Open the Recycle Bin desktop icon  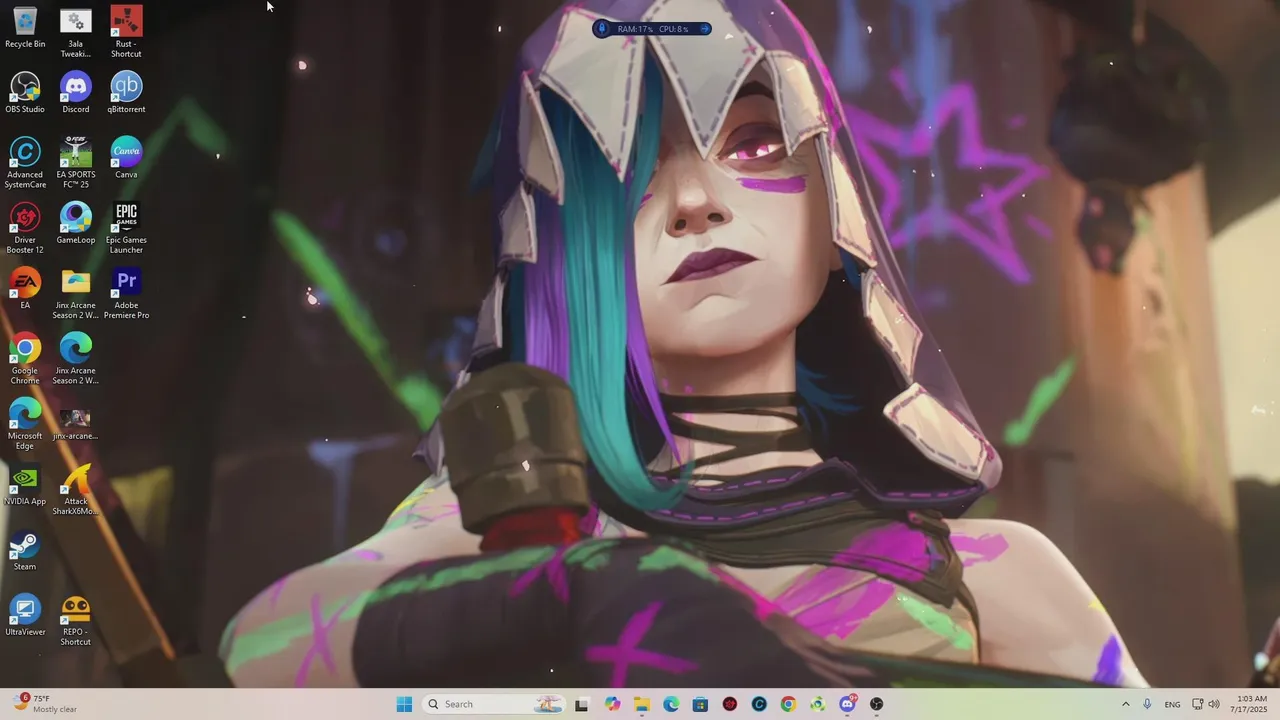coord(25,28)
